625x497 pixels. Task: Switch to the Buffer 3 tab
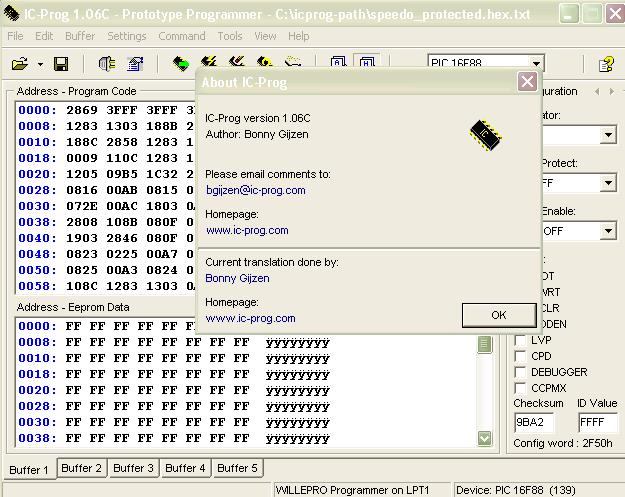point(133,468)
